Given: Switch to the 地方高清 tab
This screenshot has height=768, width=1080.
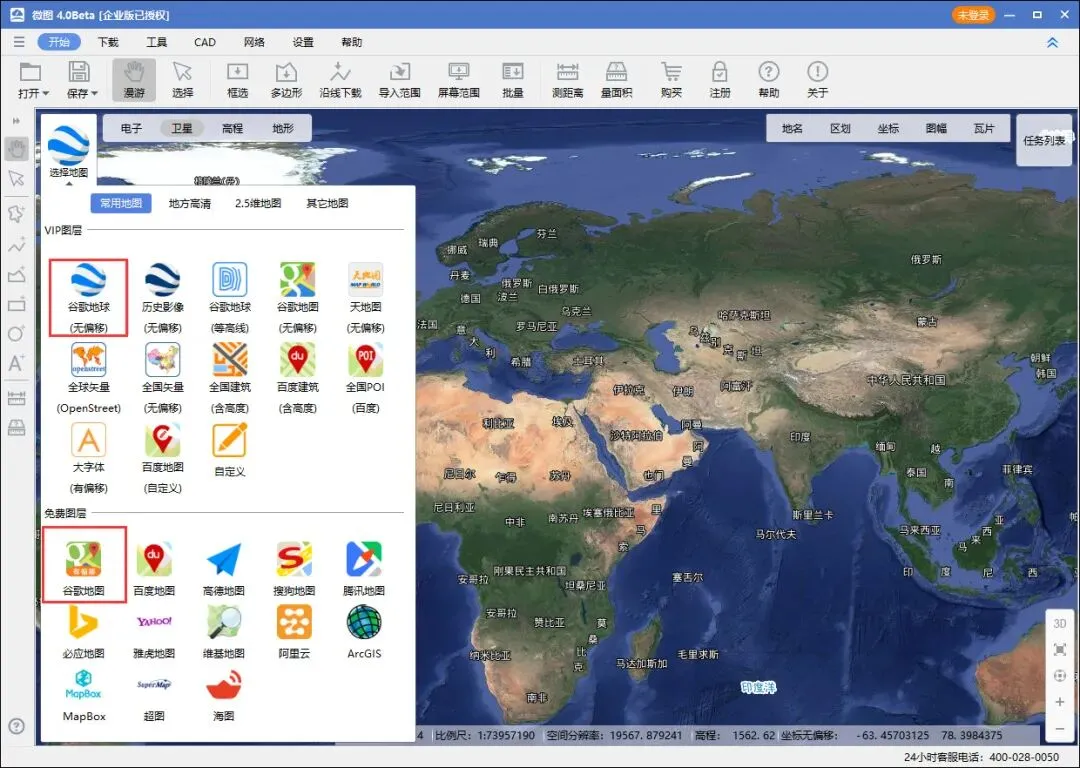Looking at the screenshot, I should pos(190,203).
